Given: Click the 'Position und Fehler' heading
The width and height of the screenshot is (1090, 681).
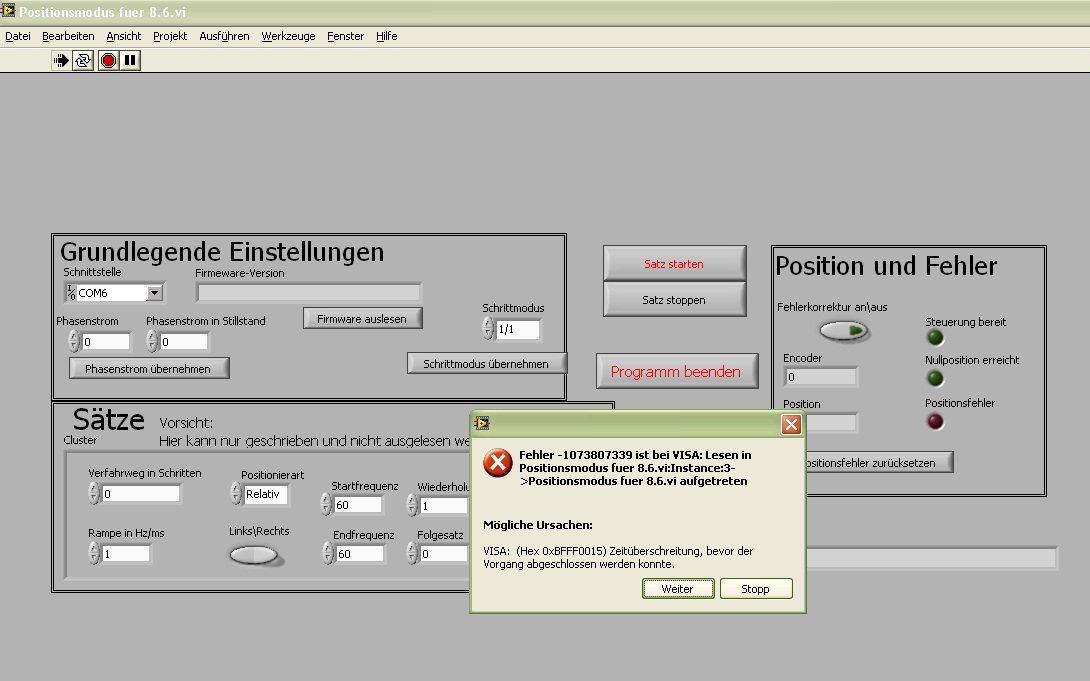Looking at the screenshot, I should (886, 266).
